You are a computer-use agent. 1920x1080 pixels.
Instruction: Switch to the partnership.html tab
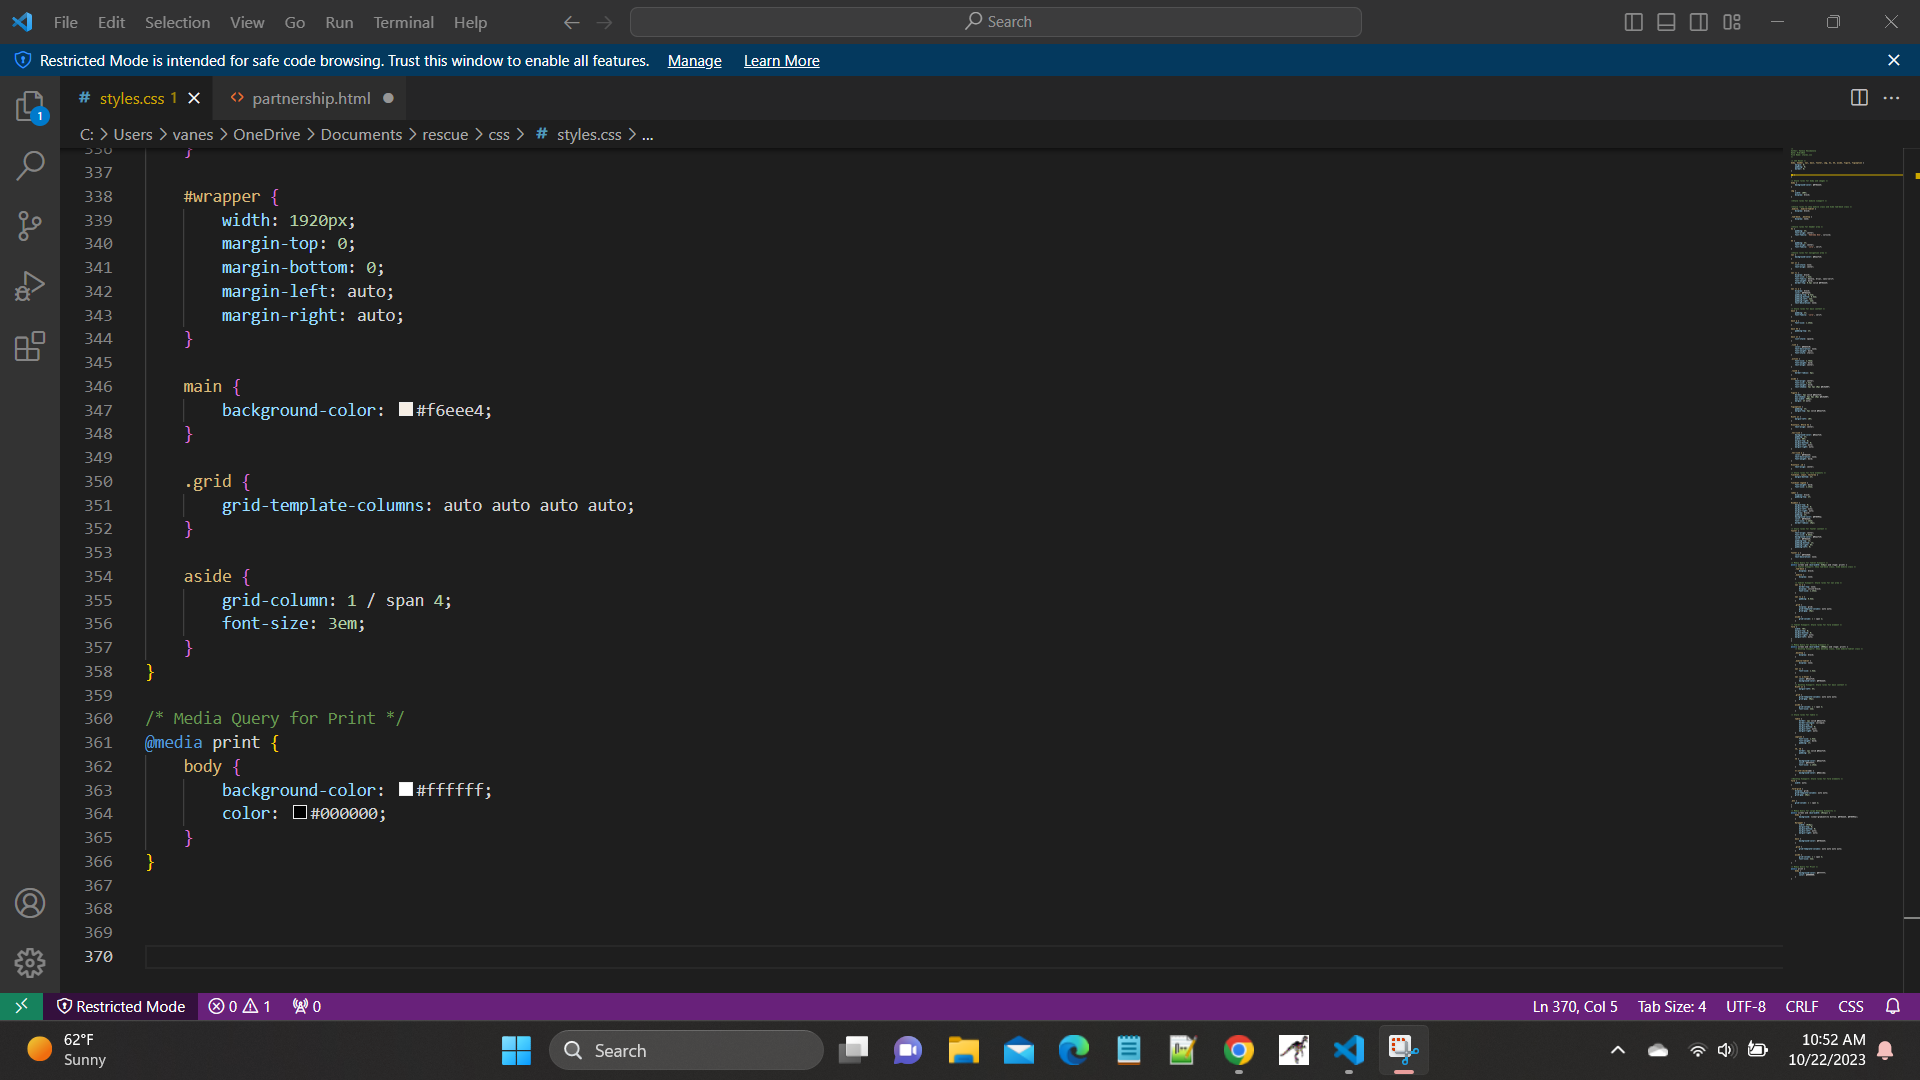(310, 98)
